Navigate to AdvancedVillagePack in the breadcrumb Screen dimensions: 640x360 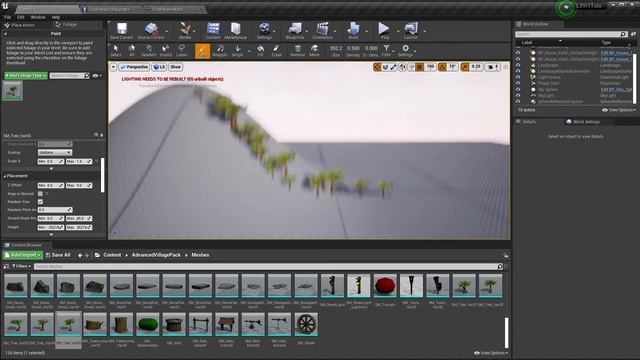pyautogui.click(x=156, y=255)
